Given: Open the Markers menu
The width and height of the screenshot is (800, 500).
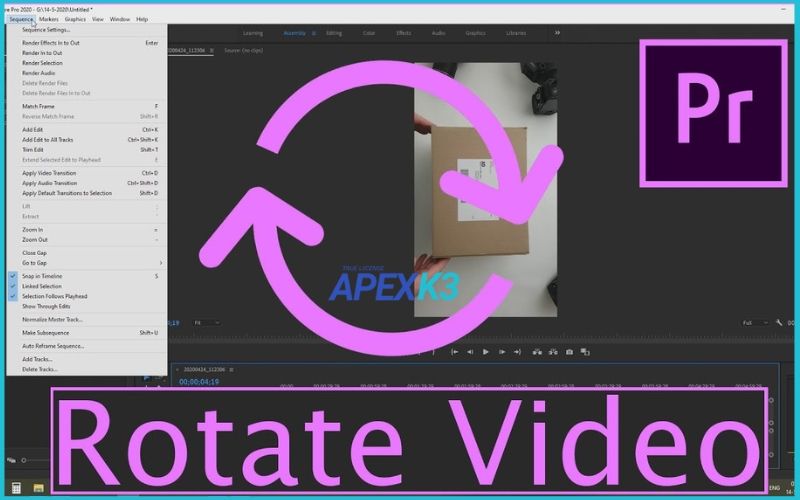Looking at the screenshot, I should tap(48, 19).
